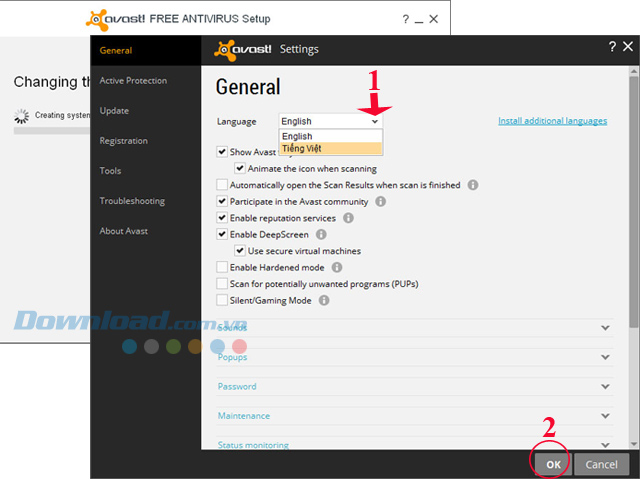Screen dimensions: 640x479
Task: Enable Automatically open Scan Results checkbox
Action: [222, 185]
